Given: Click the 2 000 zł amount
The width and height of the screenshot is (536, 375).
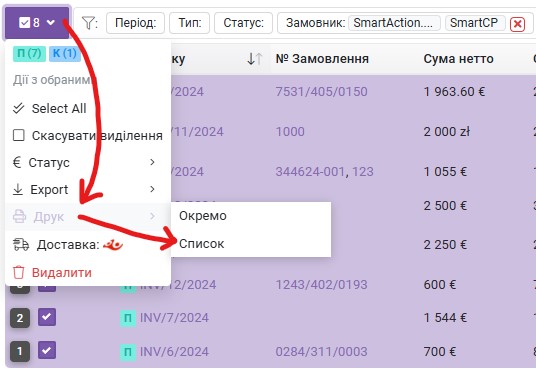Looking at the screenshot, I should tap(447, 132).
